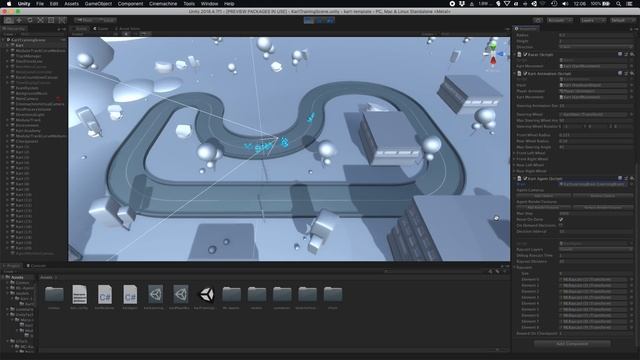Collapse the Raycasts array foldout
Screen dimensions: 640x360
[515, 267]
